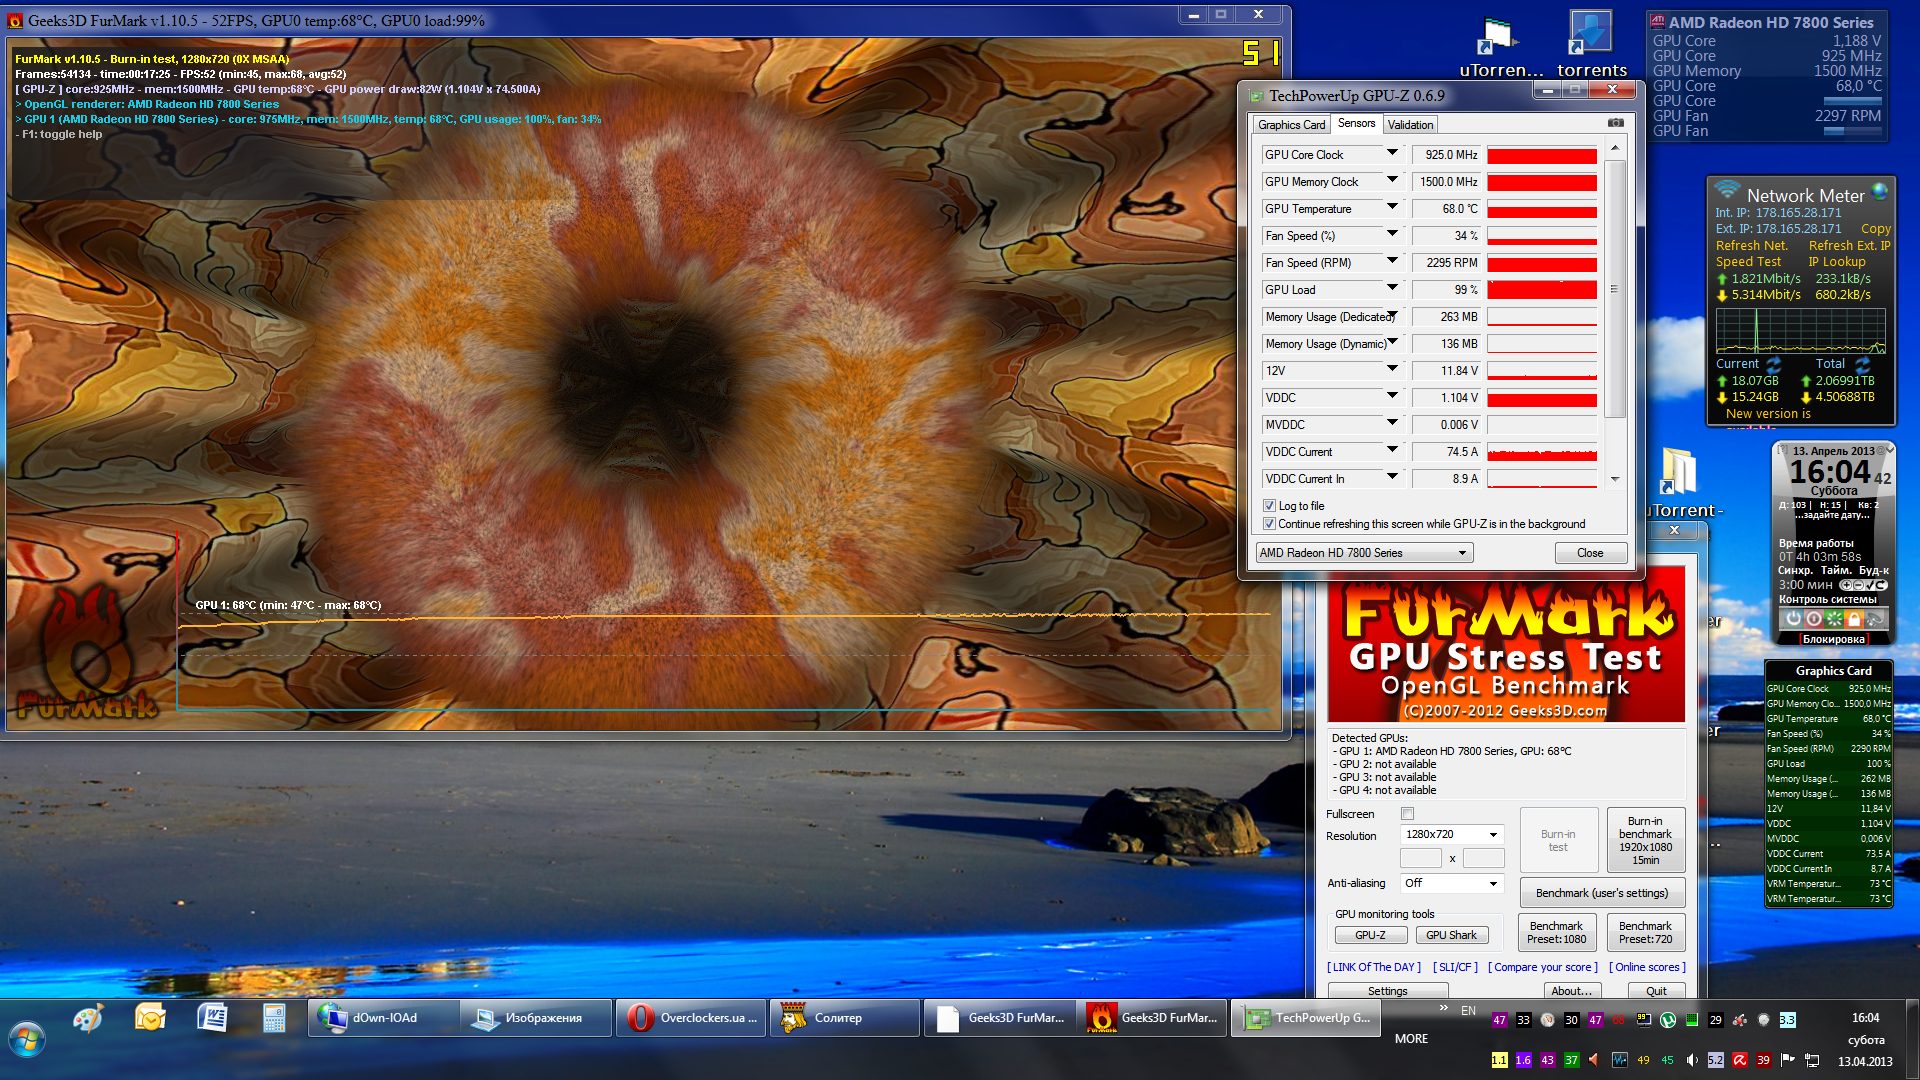Viewport: 1920px width, 1080px height.
Task: Open the calculator icon in taskbar
Action: [274, 1018]
